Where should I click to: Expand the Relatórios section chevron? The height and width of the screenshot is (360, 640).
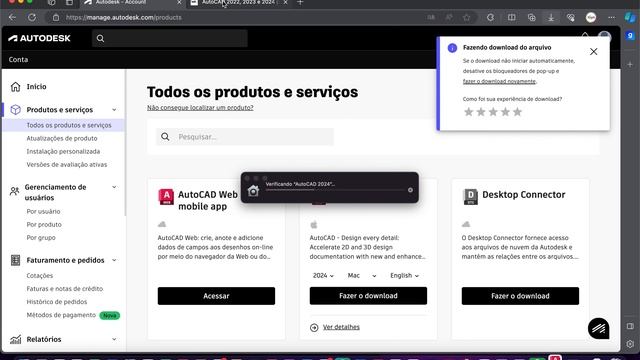(114, 339)
